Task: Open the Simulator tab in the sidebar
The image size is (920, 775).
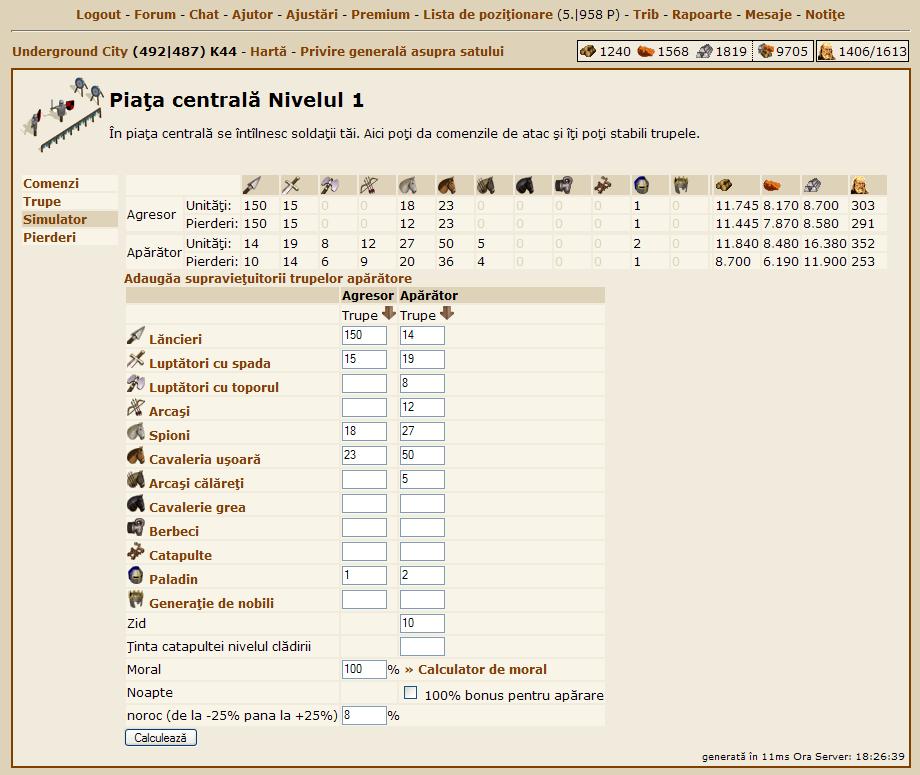Action: (x=55, y=220)
